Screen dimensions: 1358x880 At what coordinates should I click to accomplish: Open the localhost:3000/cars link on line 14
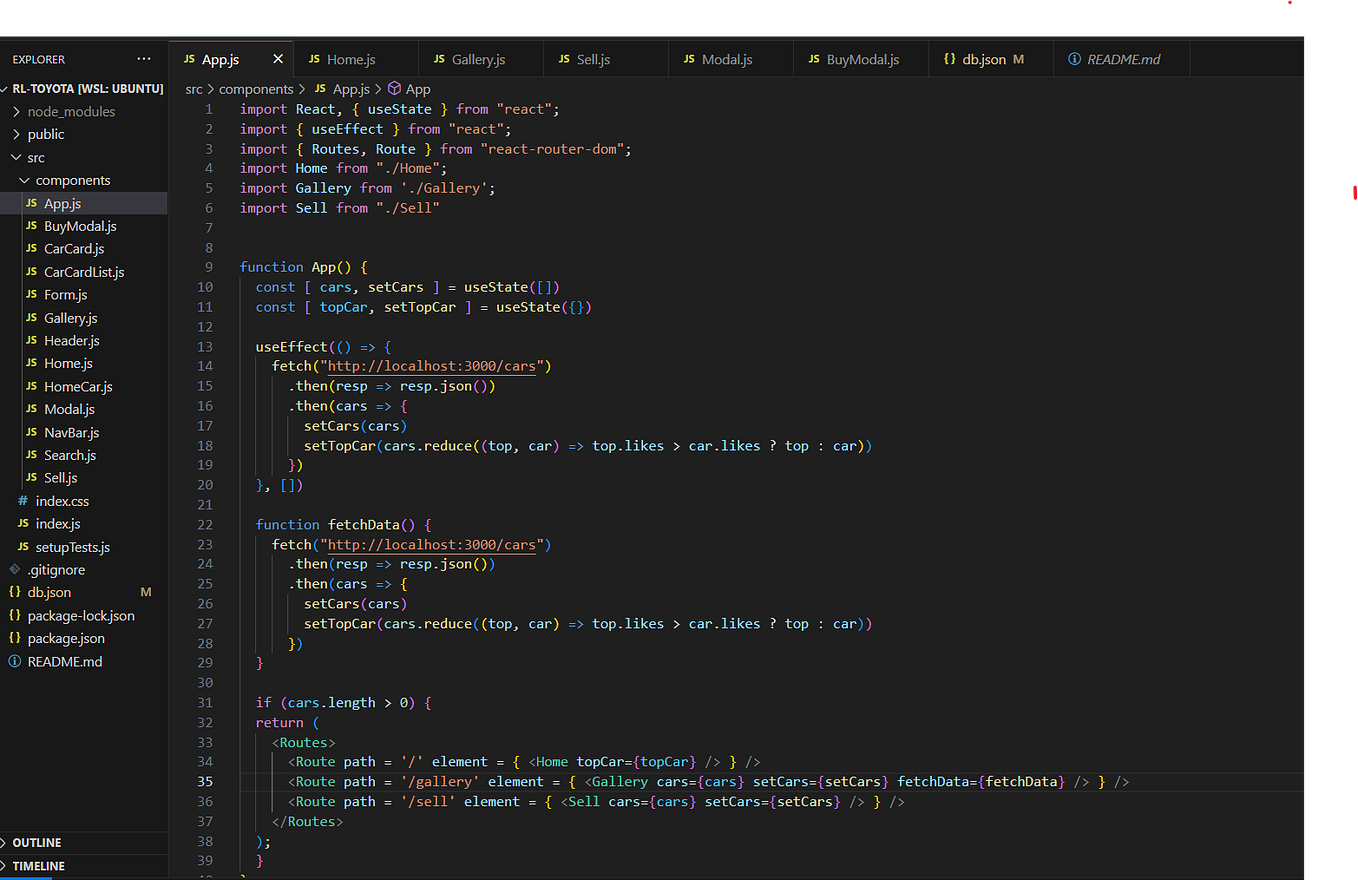[x=430, y=365]
